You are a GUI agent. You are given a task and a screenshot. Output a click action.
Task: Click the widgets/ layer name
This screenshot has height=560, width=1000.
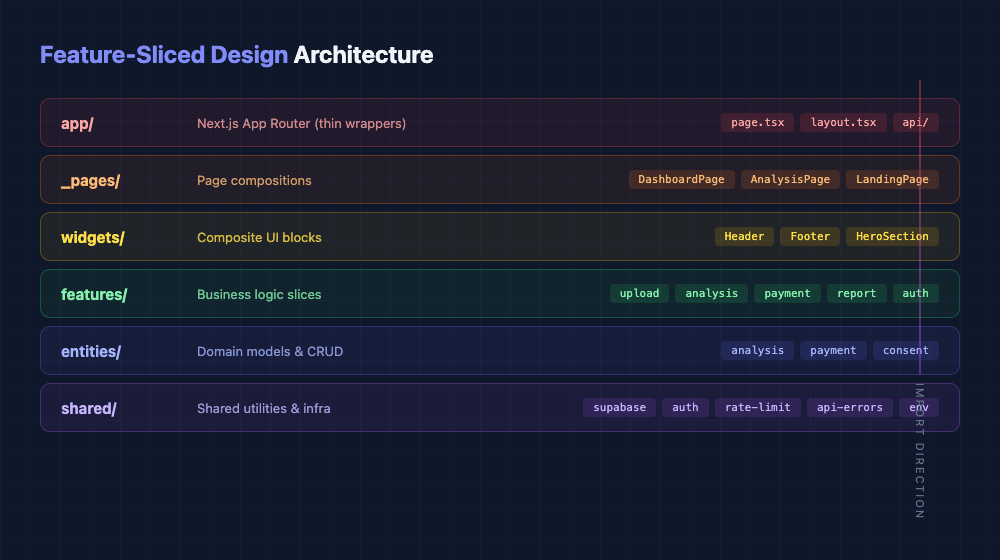(x=92, y=237)
